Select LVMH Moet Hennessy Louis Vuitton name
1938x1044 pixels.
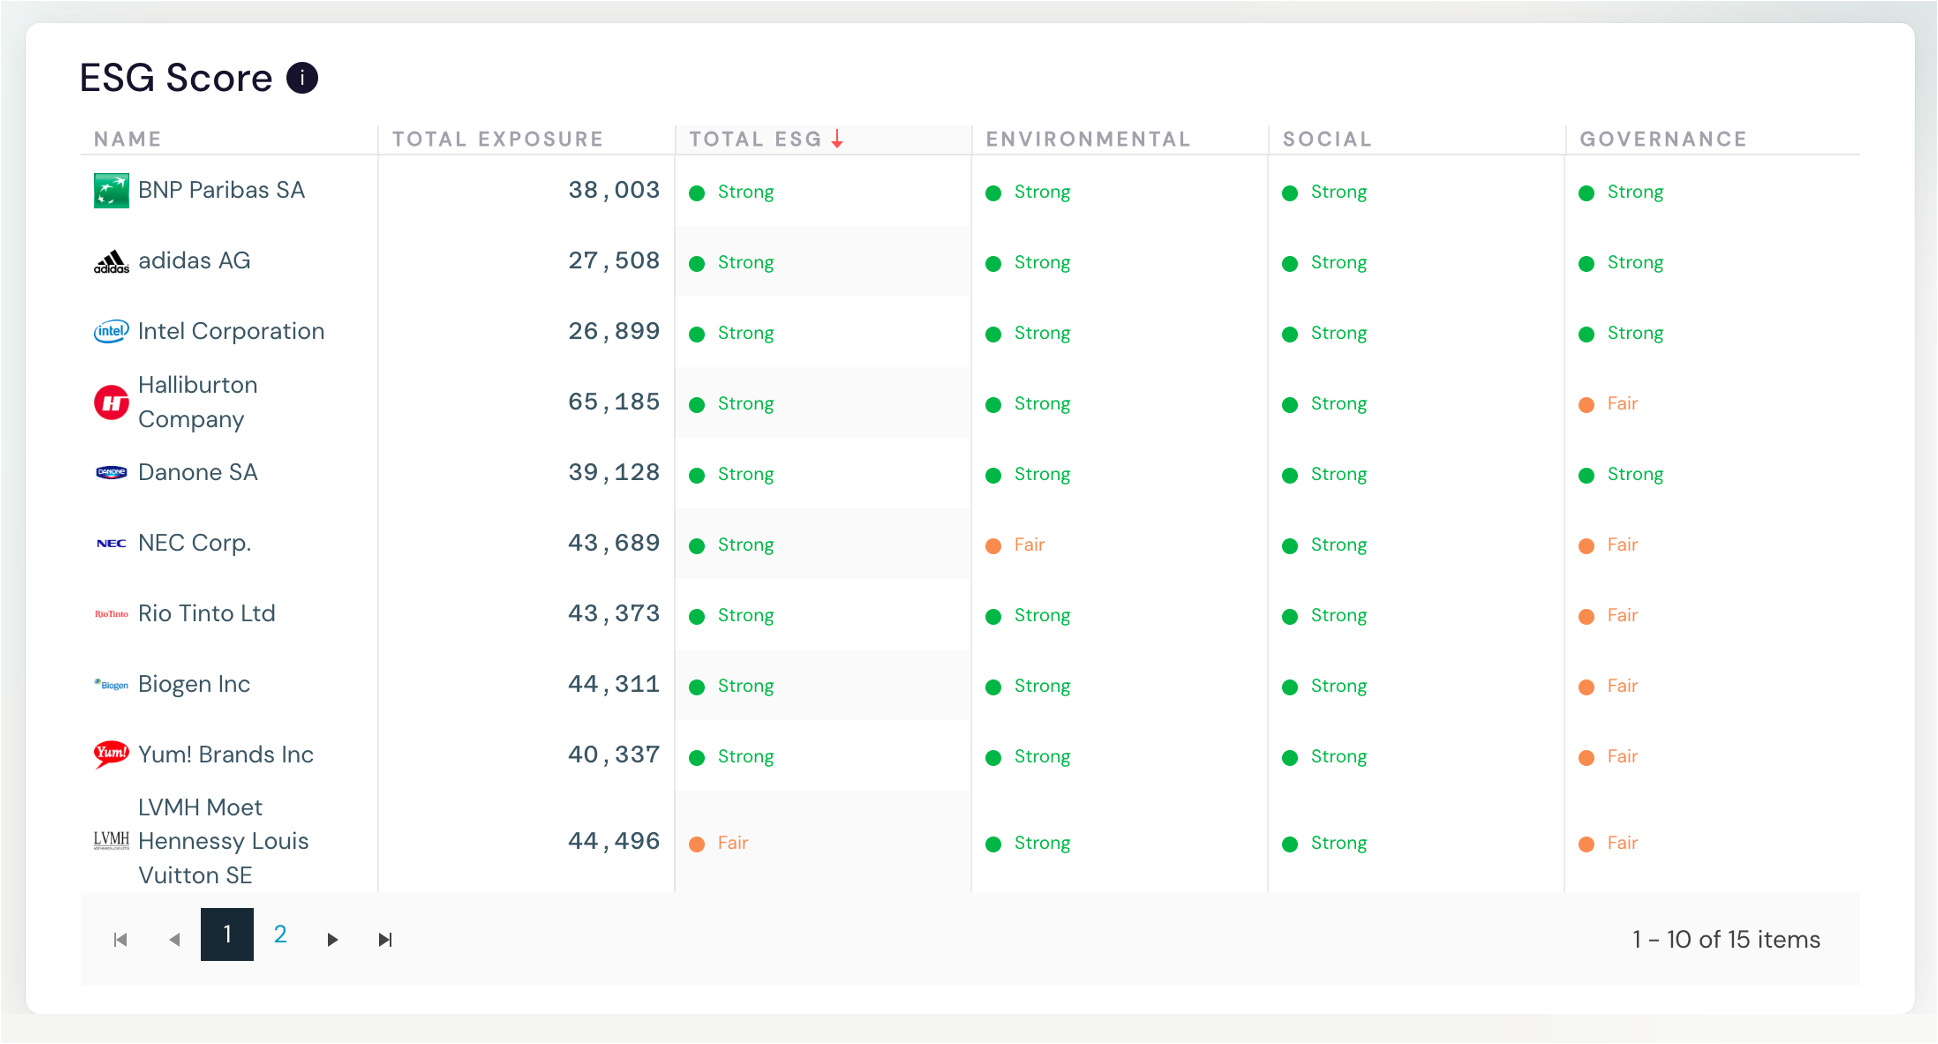tap(224, 841)
